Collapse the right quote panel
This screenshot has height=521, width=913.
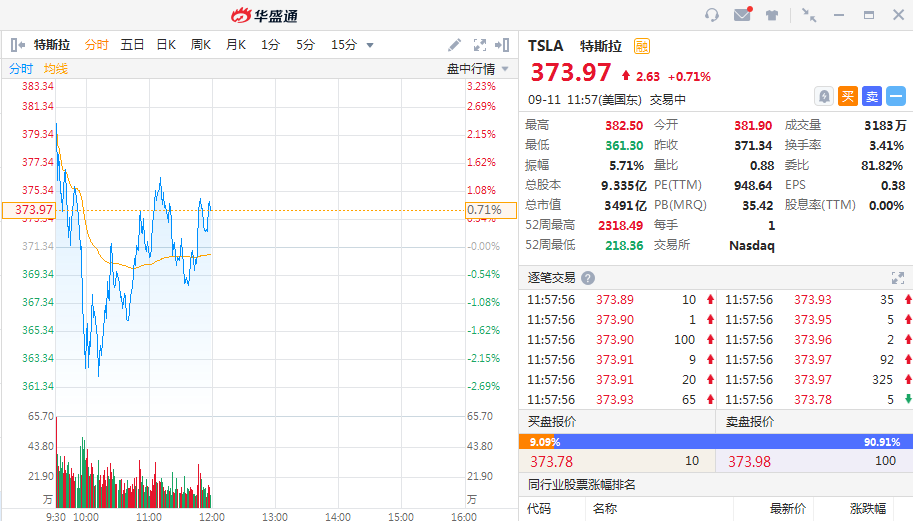(x=504, y=45)
